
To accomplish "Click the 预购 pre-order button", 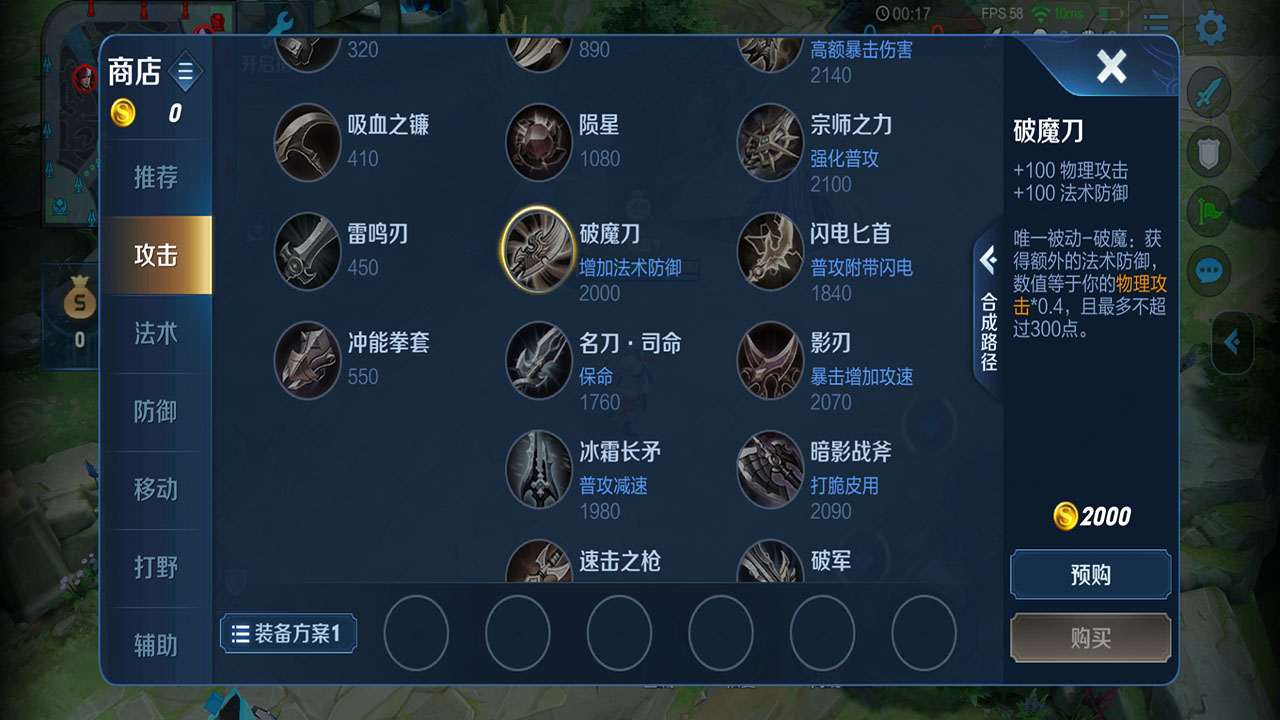I will coord(1090,575).
